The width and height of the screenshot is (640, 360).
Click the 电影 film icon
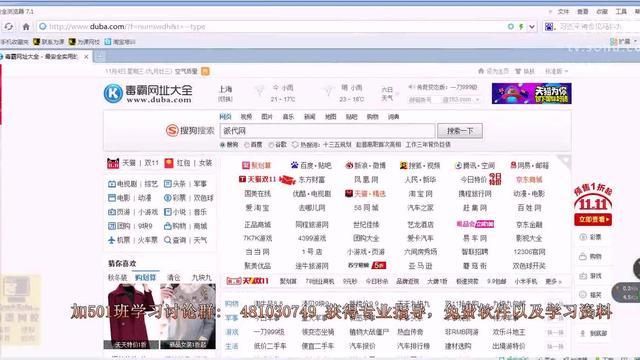coord(112,198)
